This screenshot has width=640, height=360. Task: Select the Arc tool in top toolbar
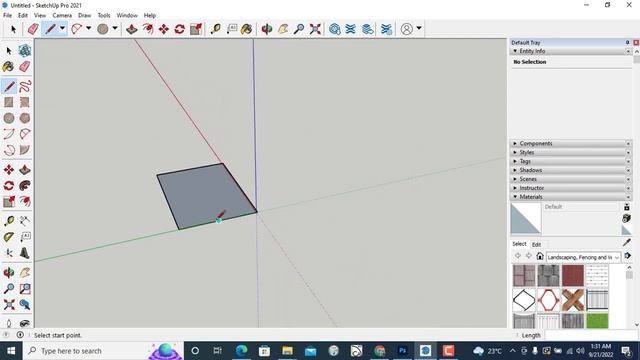76,29
